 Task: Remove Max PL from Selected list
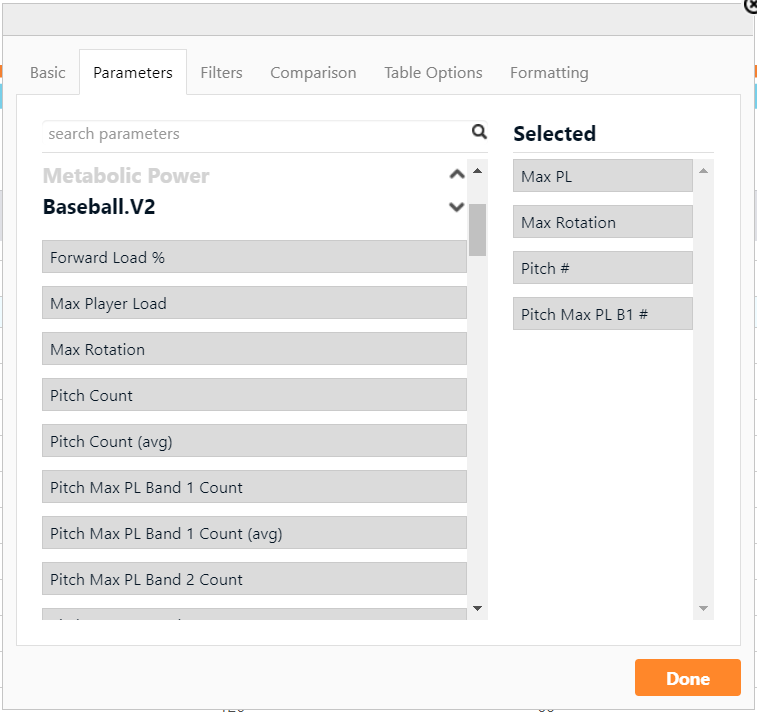point(602,176)
